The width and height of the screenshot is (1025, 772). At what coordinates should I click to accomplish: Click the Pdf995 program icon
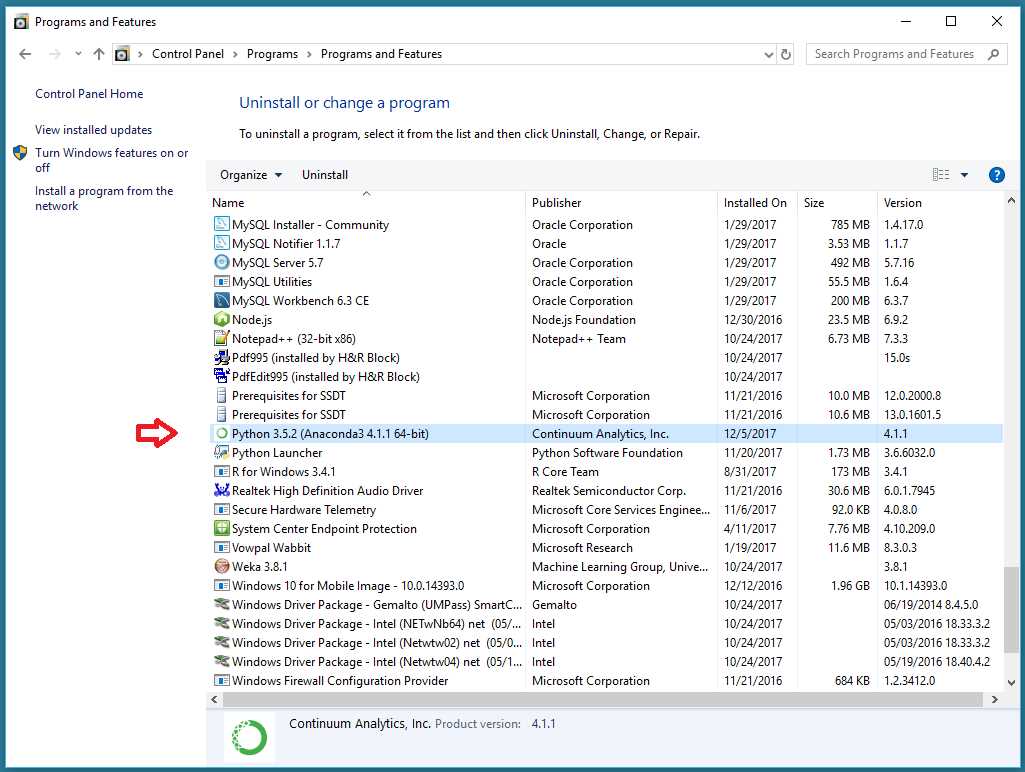pos(222,357)
